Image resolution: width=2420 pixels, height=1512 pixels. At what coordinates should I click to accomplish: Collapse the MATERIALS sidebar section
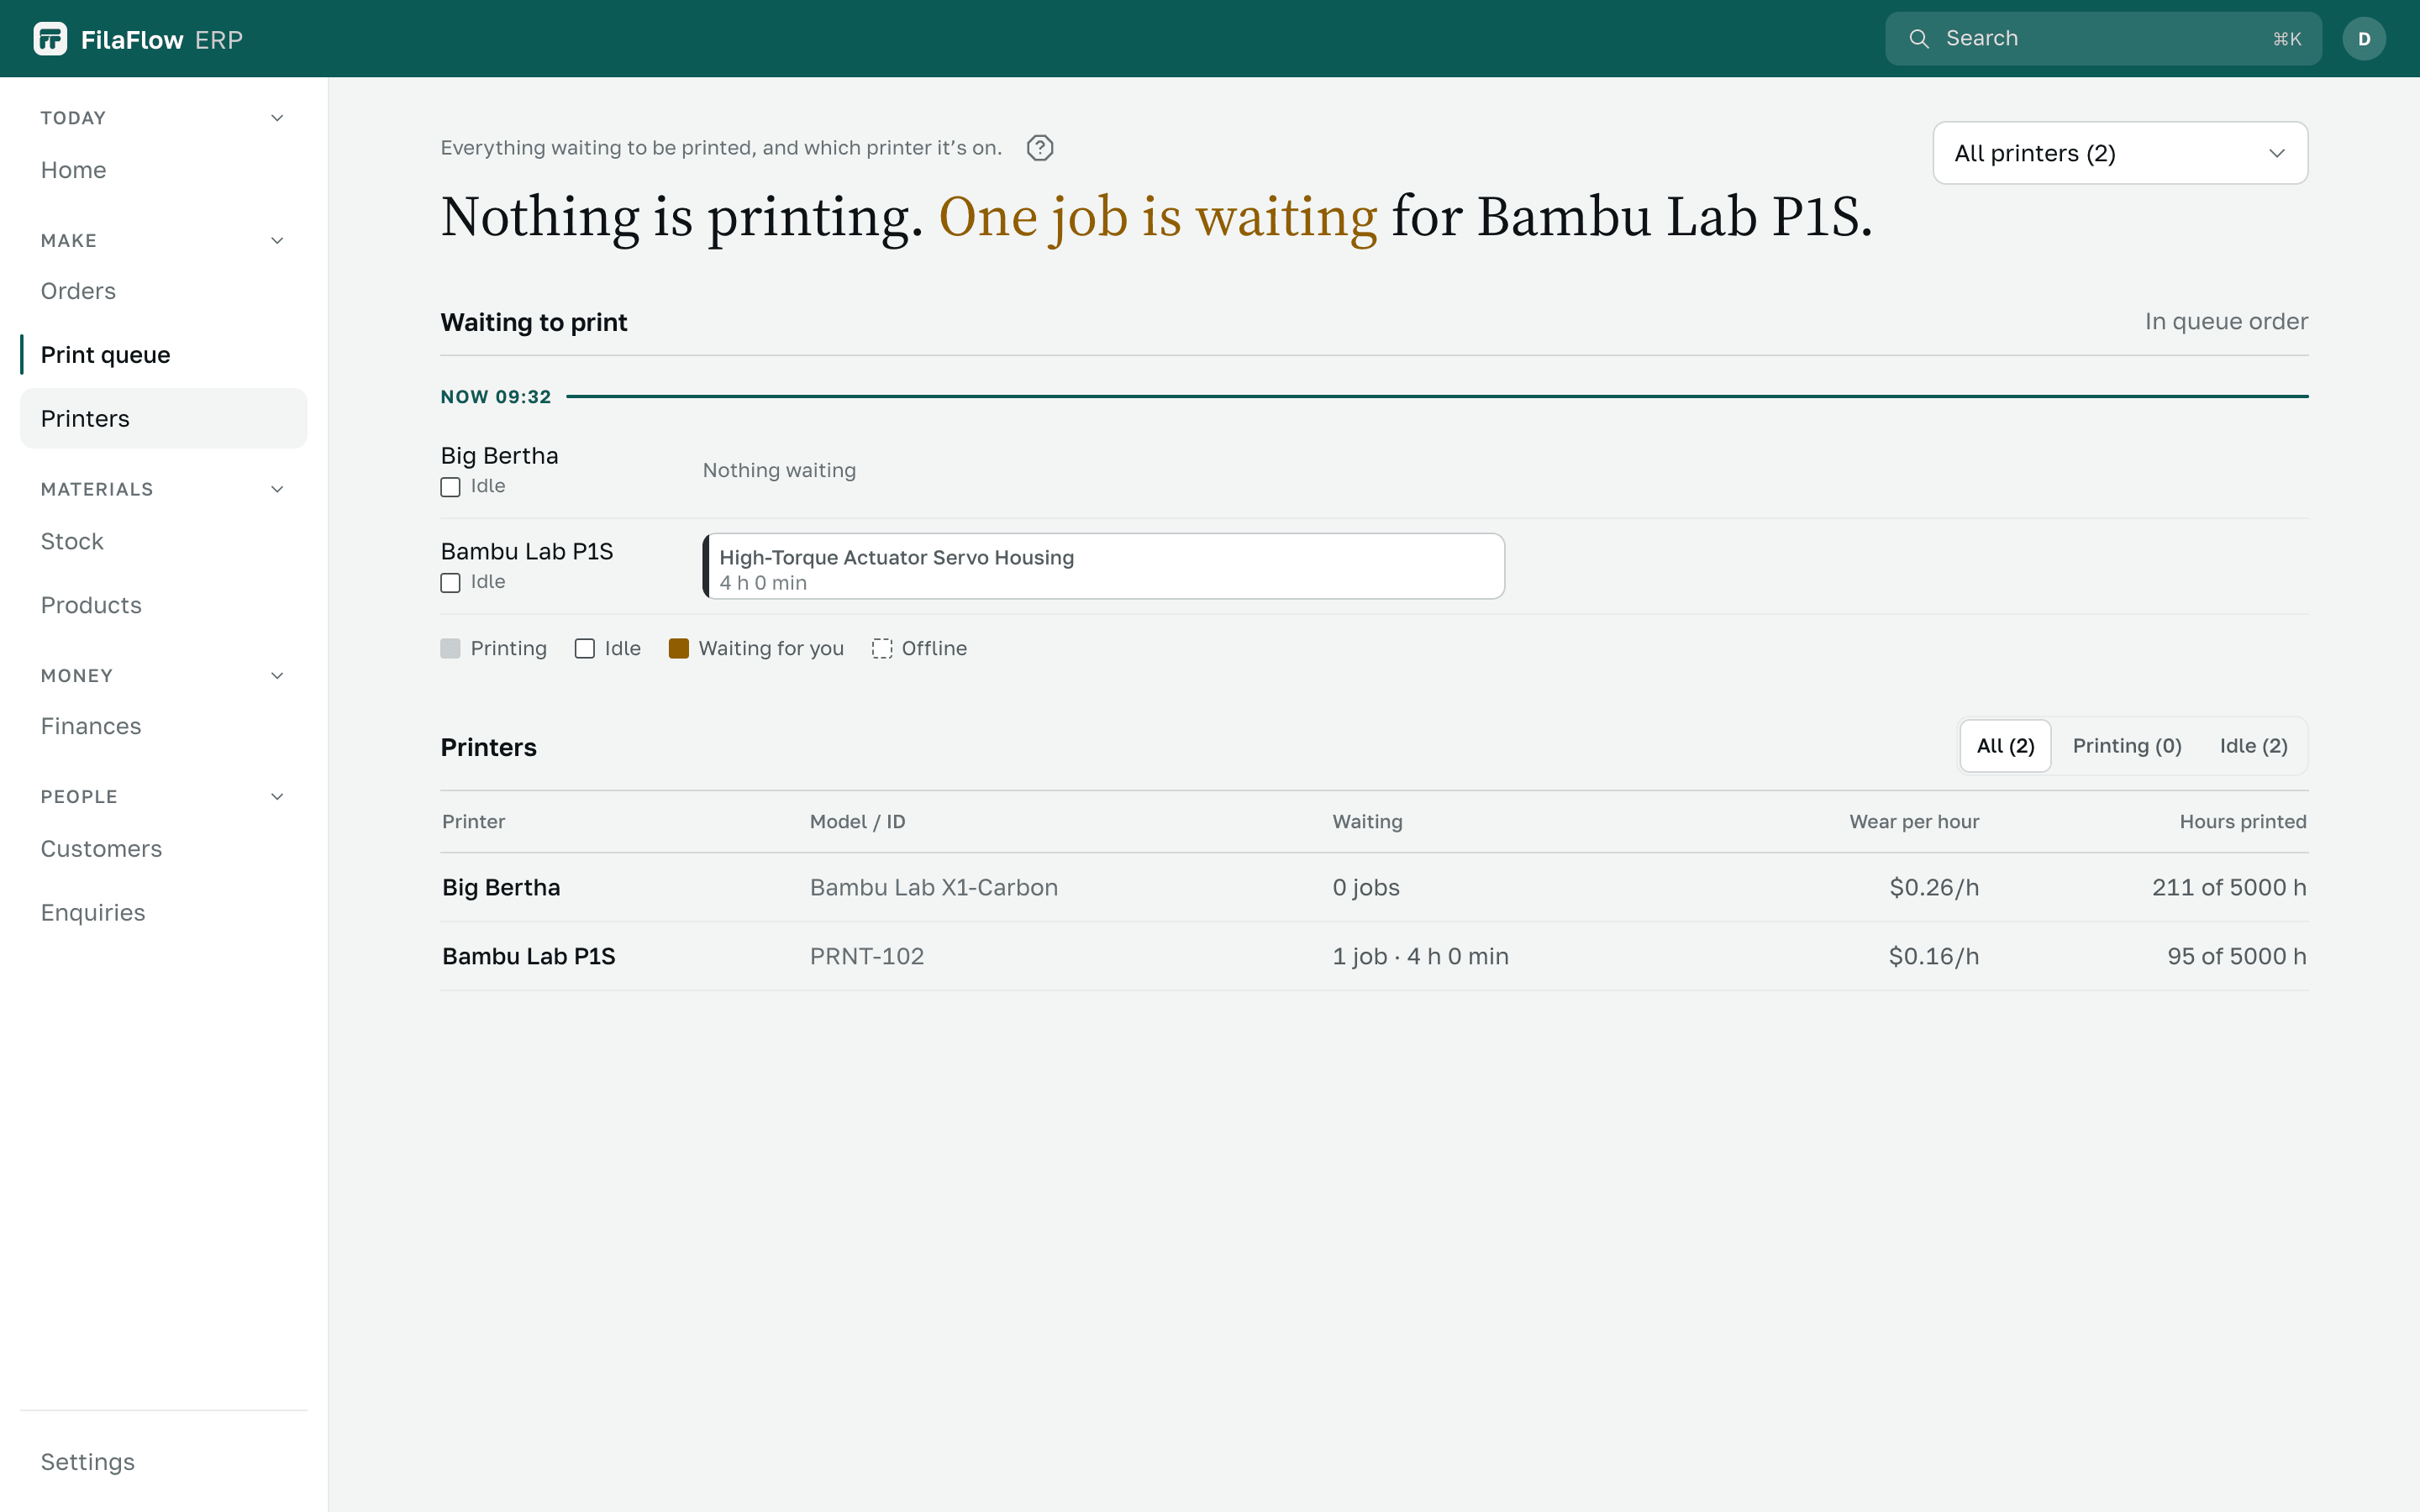pos(277,489)
